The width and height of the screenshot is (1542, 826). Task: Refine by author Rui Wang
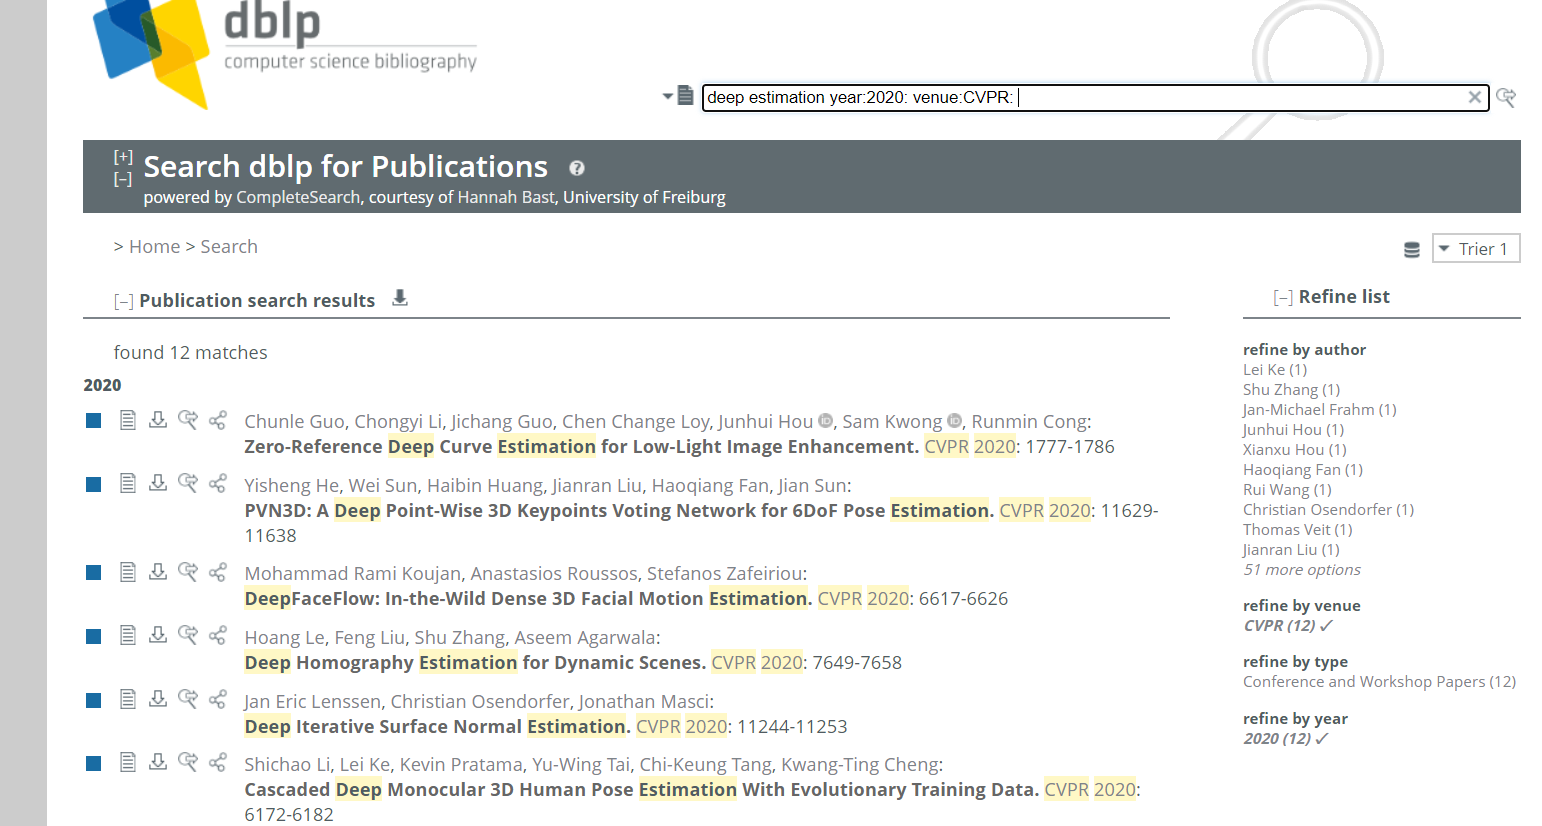click(1287, 490)
